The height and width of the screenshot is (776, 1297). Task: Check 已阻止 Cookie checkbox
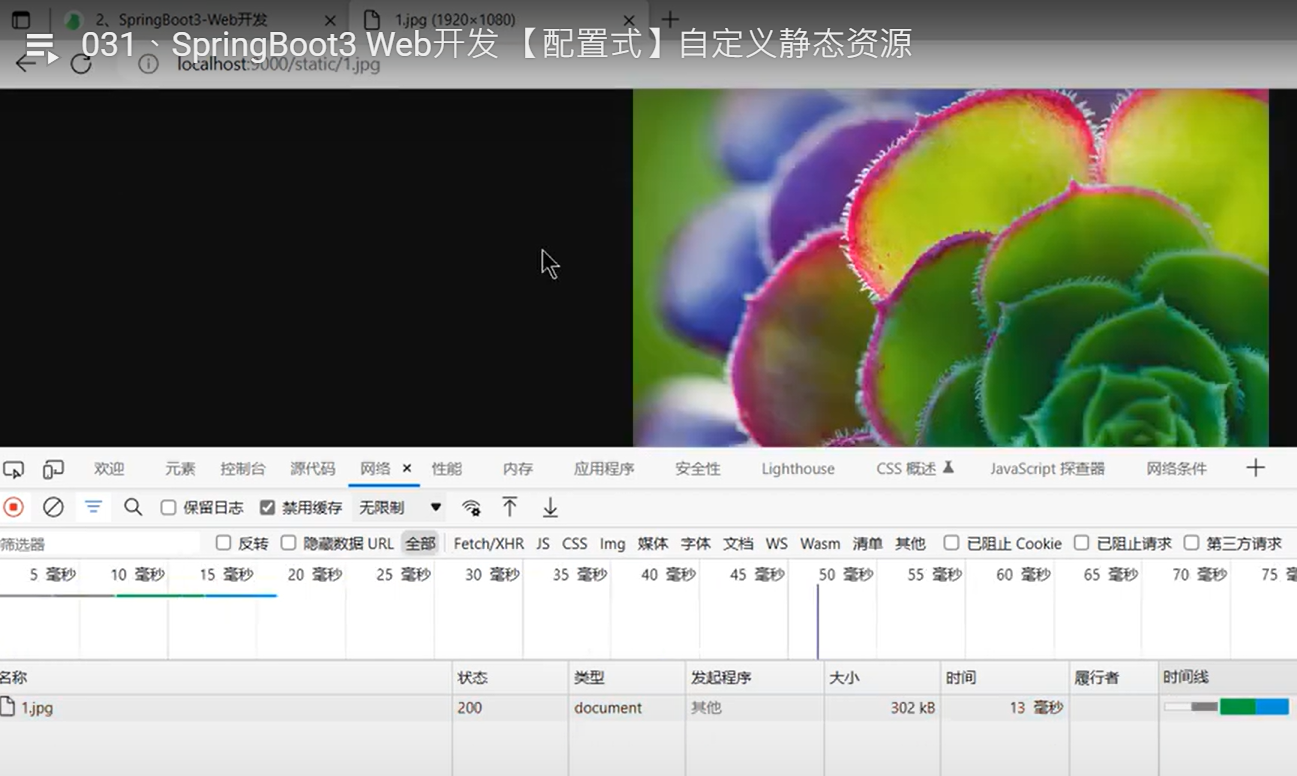click(951, 543)
